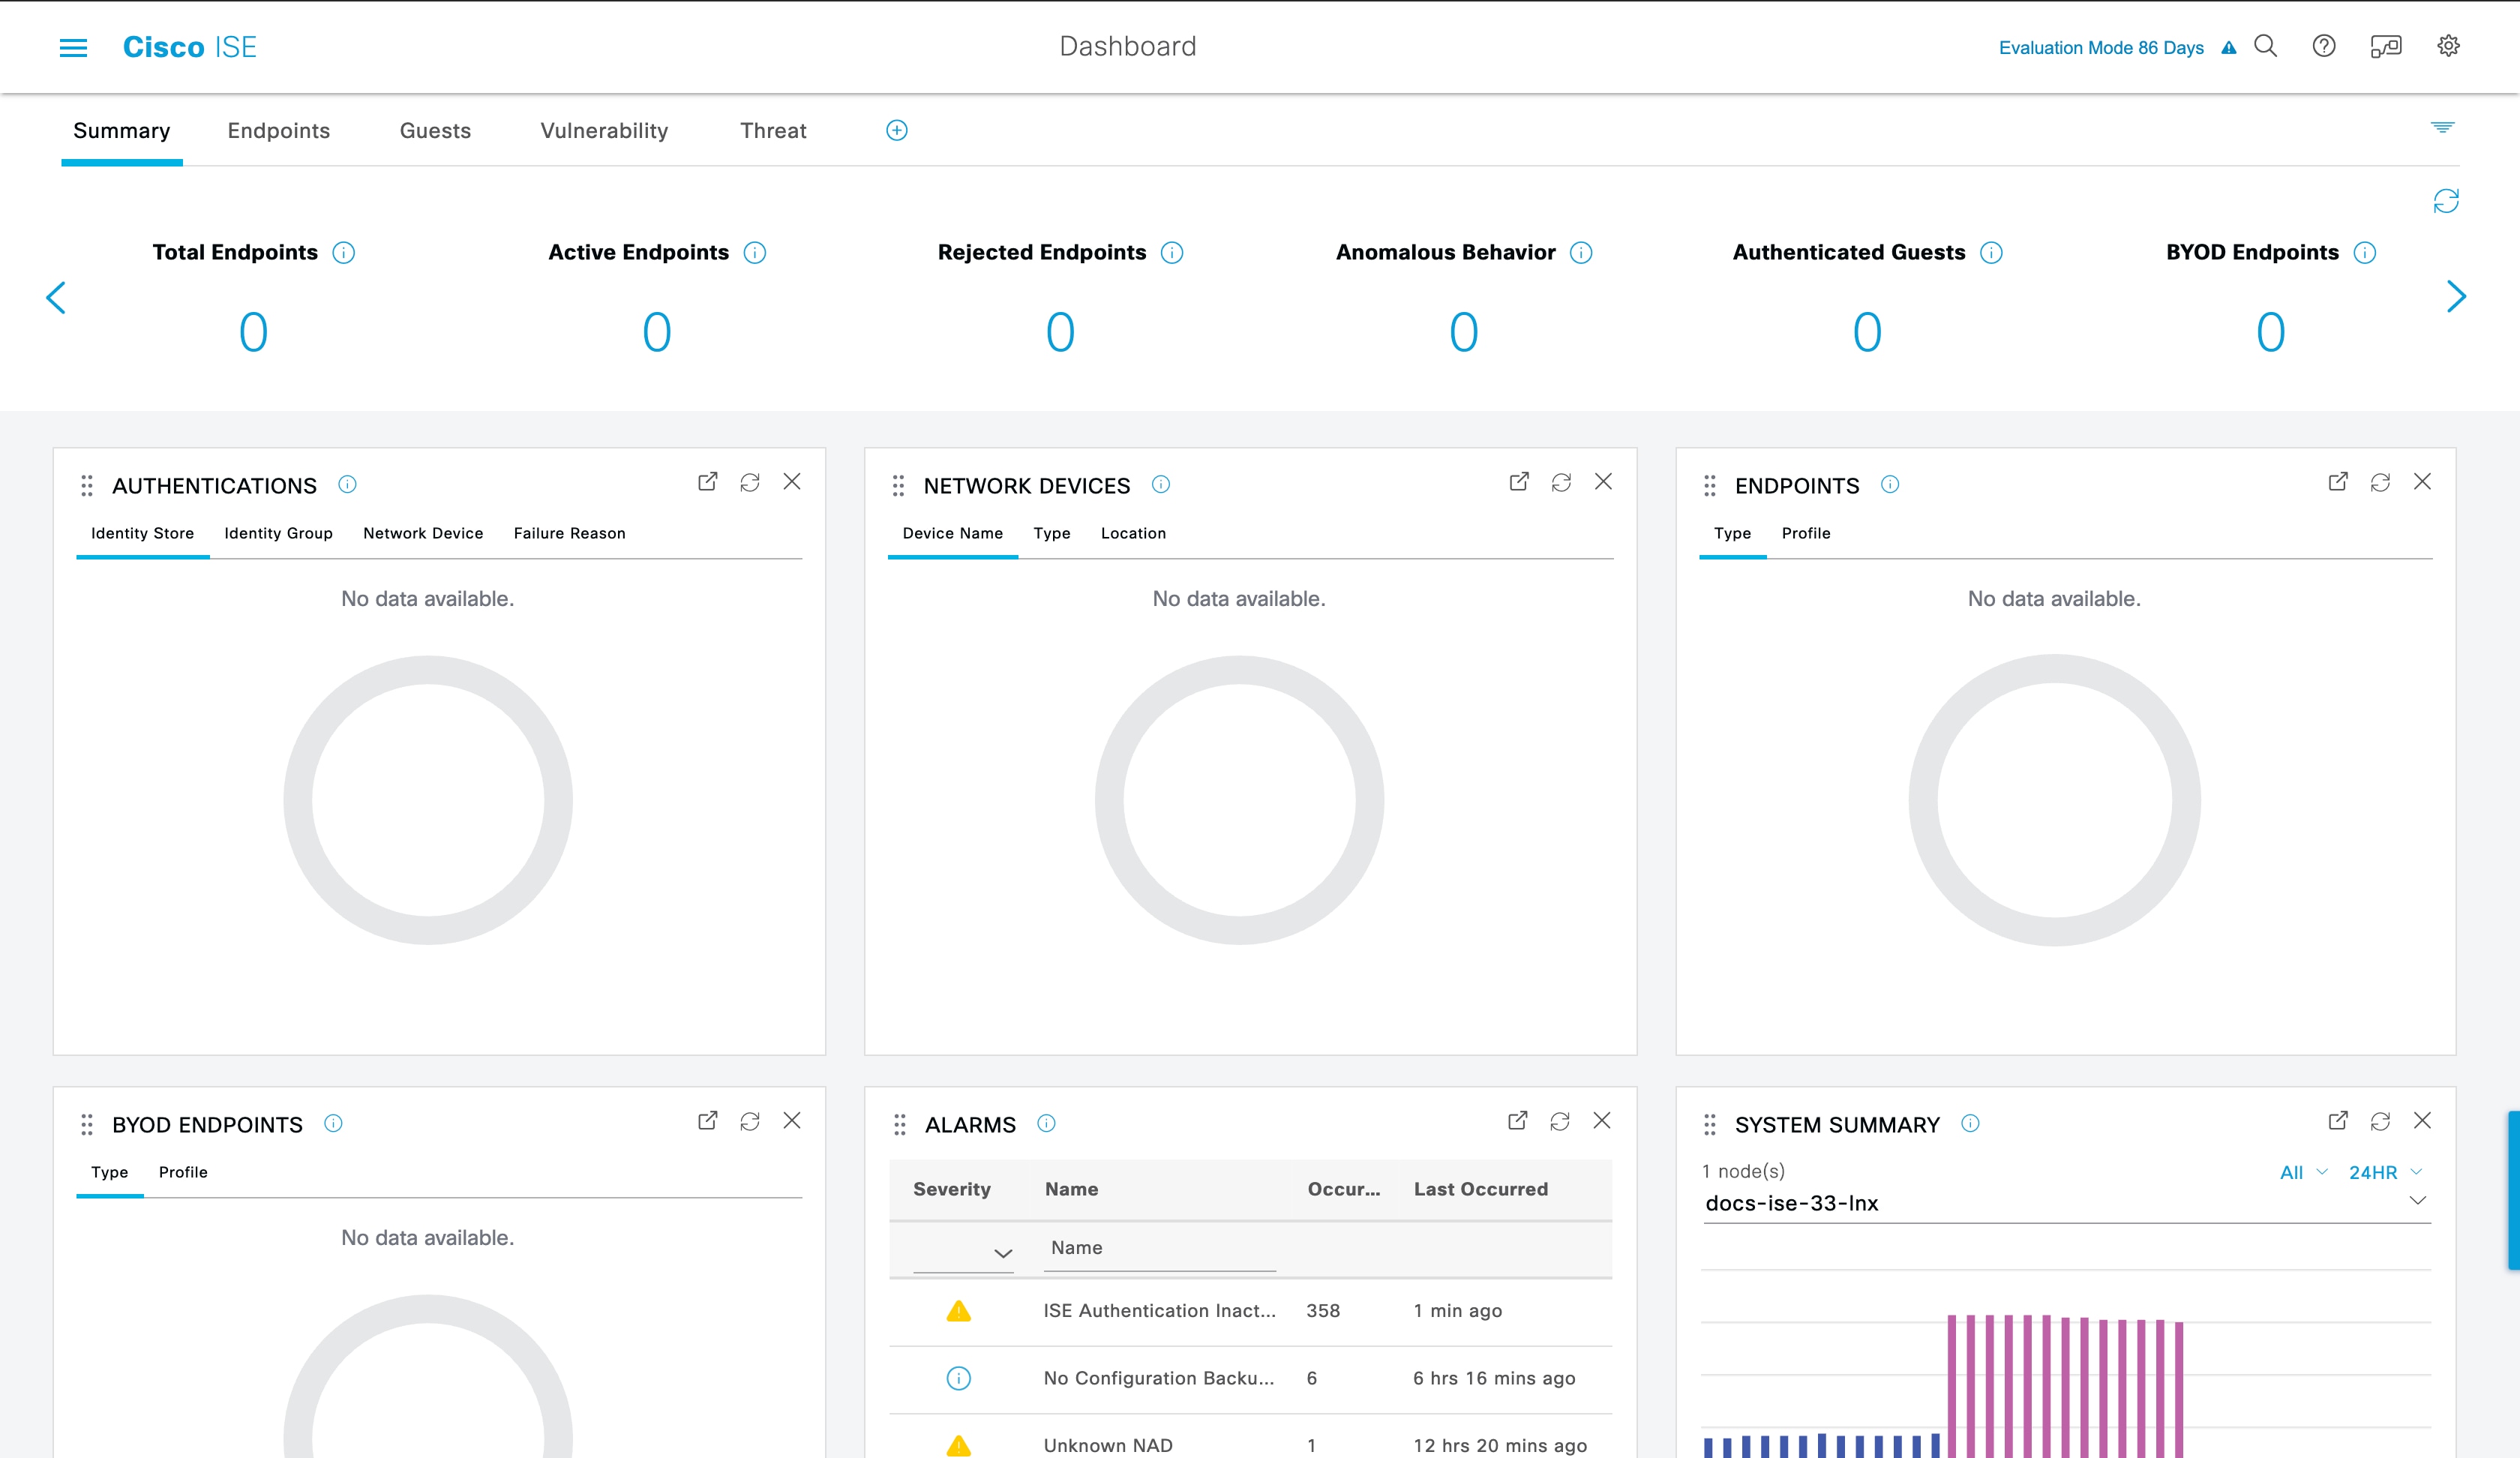Close the BYOD Endpoints dashlet

793,1121
